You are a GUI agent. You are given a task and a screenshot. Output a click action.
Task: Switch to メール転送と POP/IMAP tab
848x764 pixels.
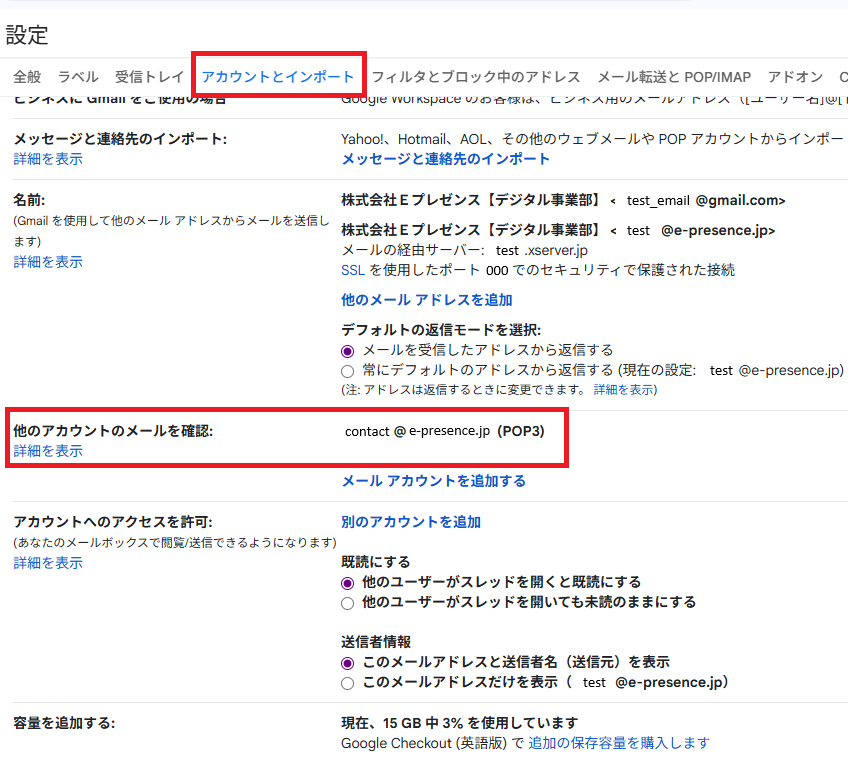point(673,77)
